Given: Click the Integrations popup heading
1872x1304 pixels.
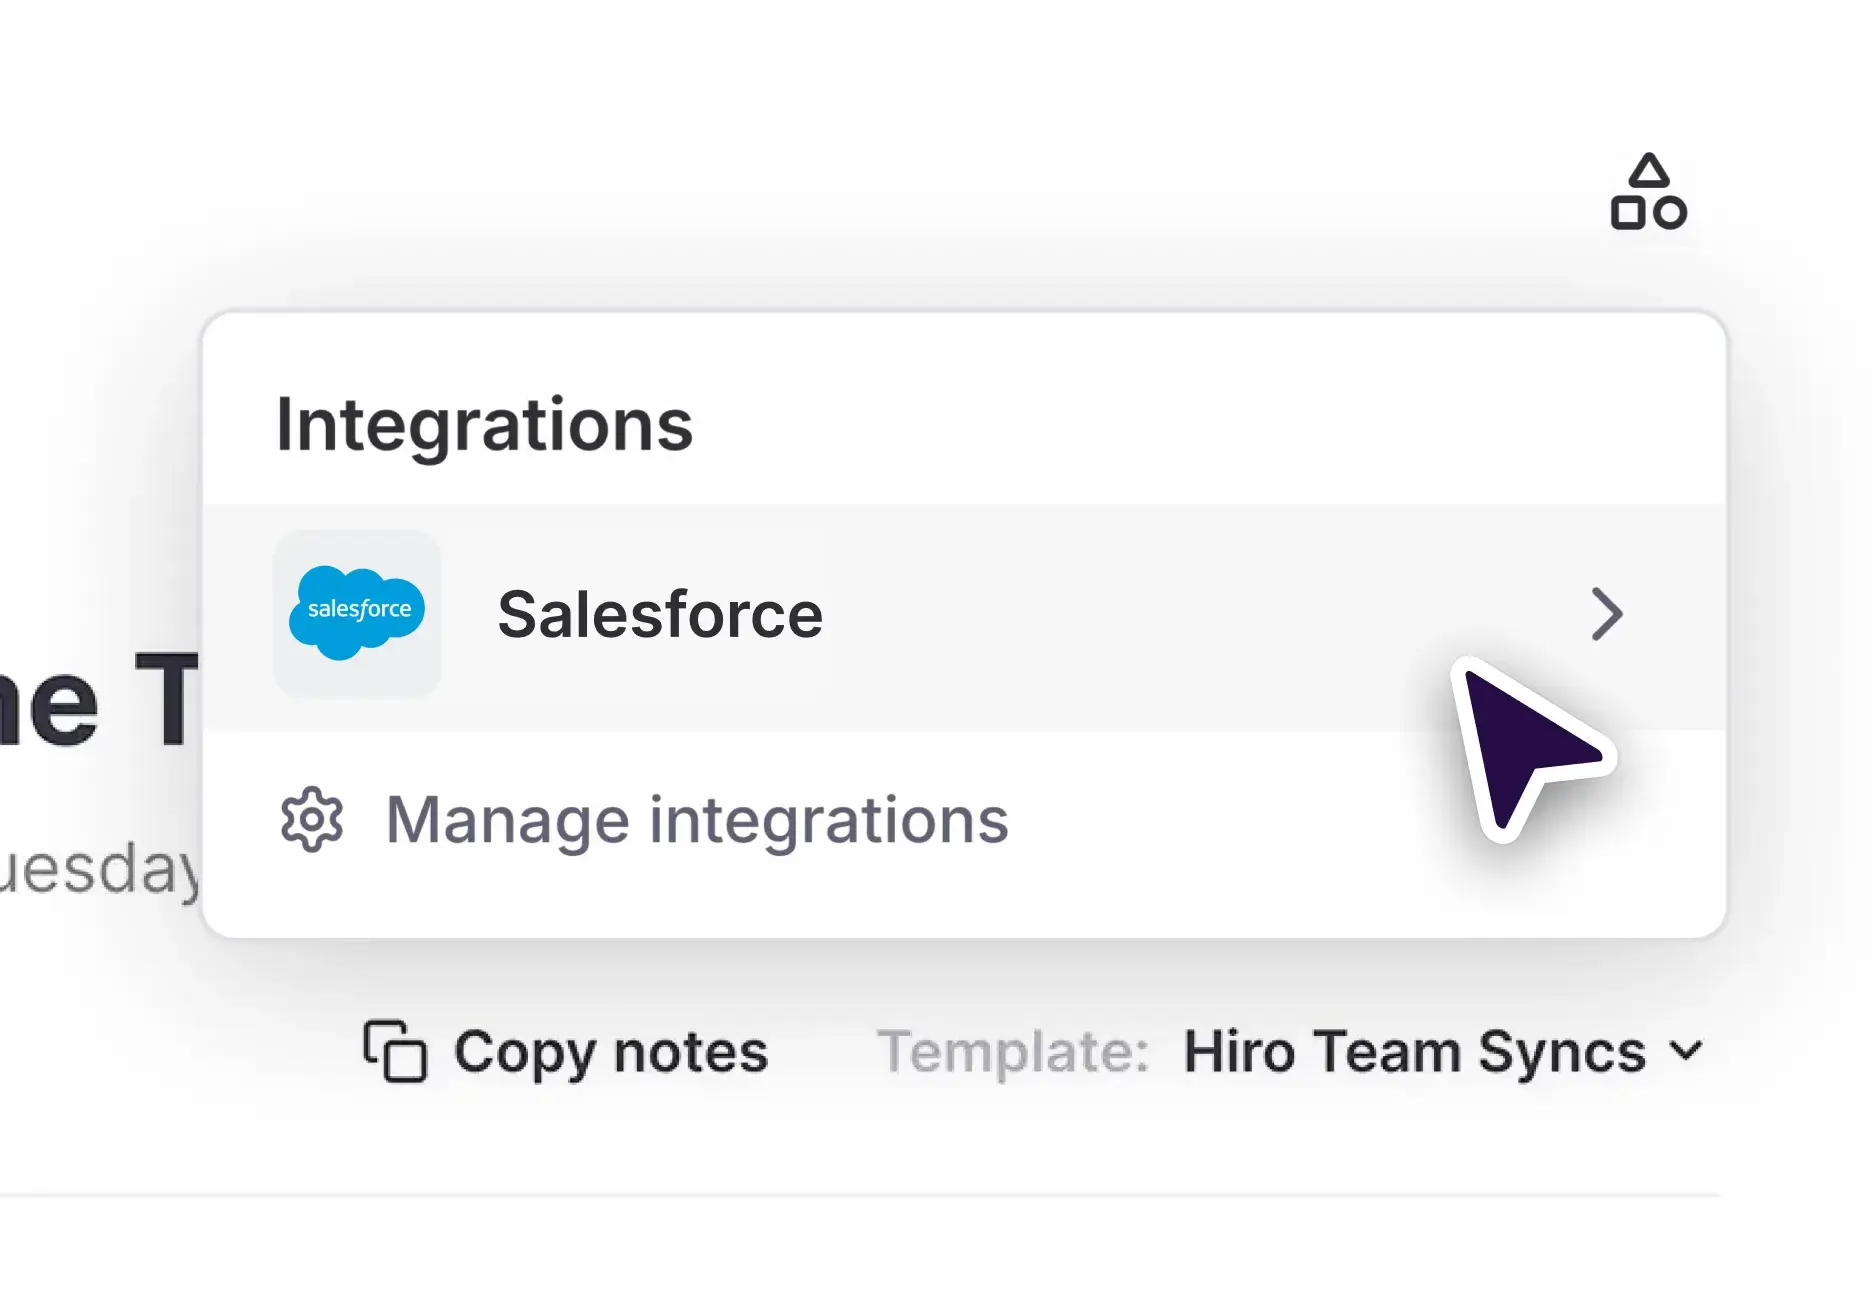Looking at the screenshot, I should [x=484, y=425].
